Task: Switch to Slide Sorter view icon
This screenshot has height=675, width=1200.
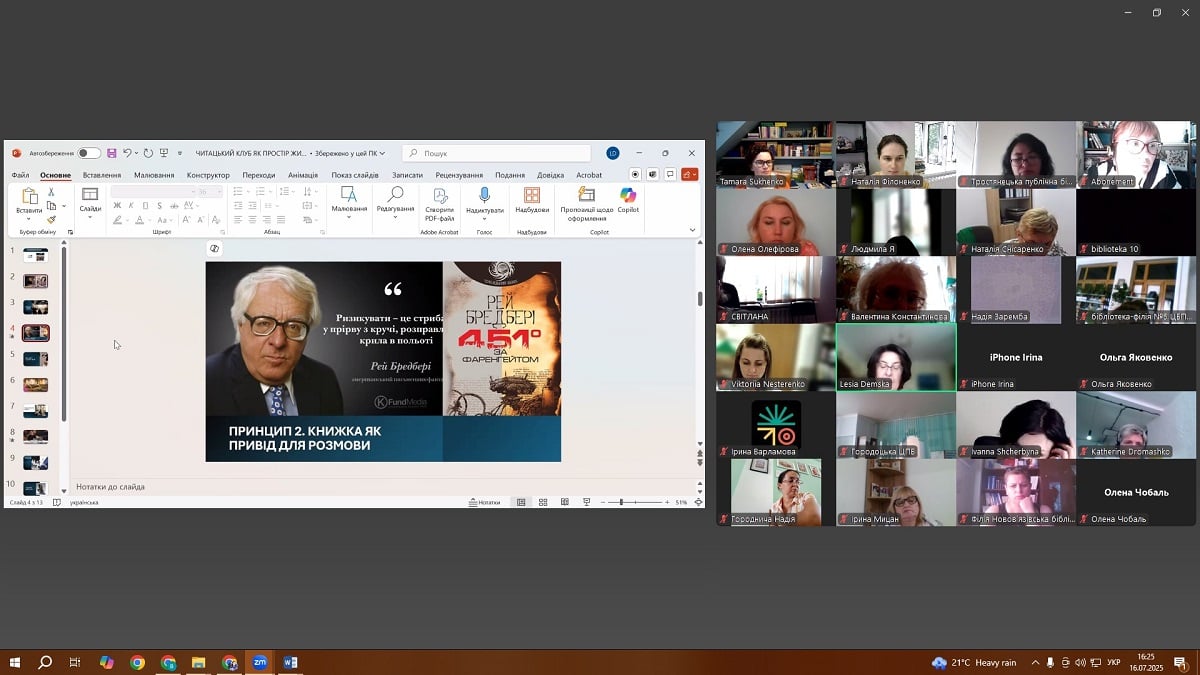Action: pos(543,502)
